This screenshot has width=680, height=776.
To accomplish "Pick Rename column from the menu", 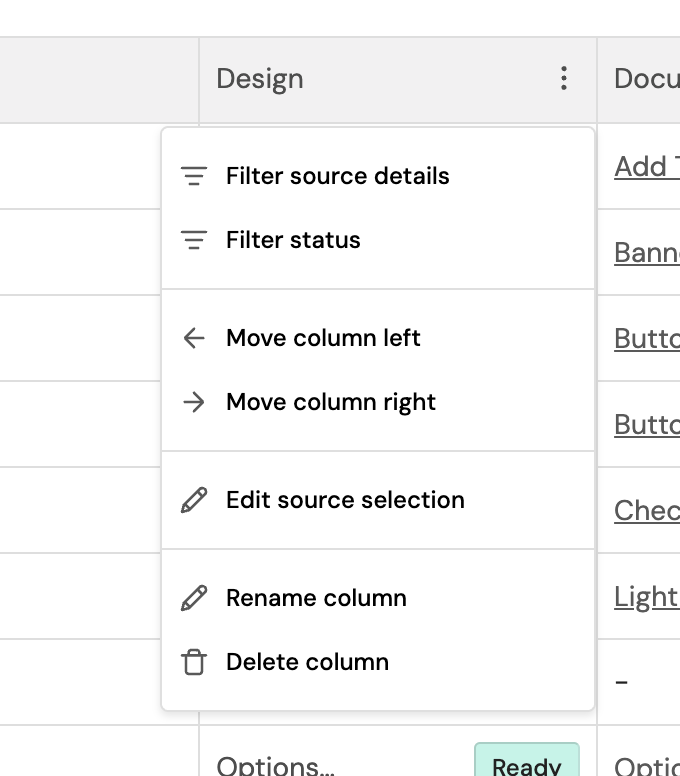I will (316, 599).
